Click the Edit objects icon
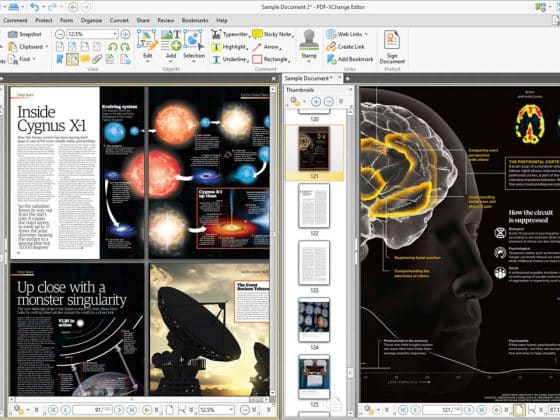 click(148, 40)
